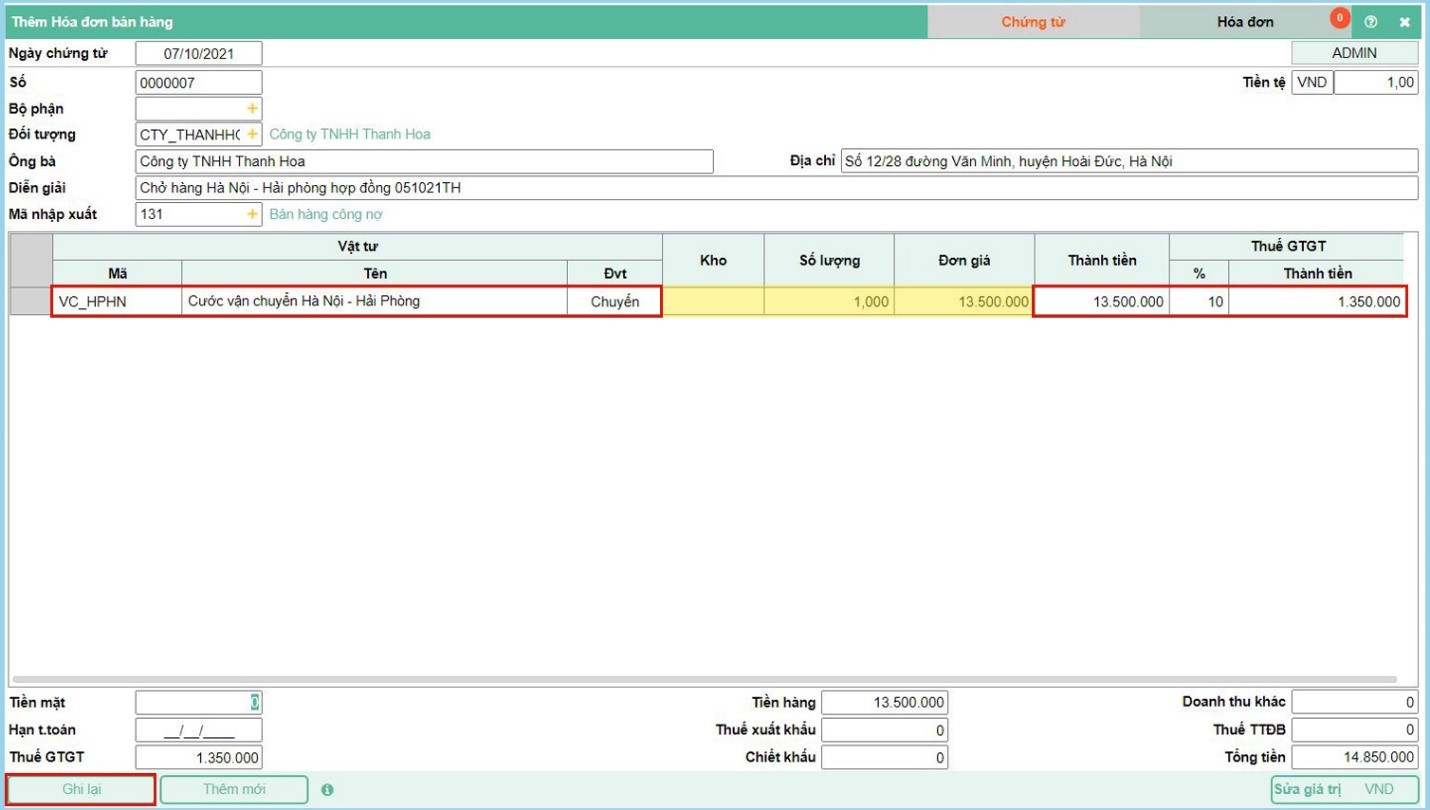The height and width of the screenshot is (810, 1430).
Task: Click the plus icon in Mã nhập xuất field
Action: click(252, 215)
